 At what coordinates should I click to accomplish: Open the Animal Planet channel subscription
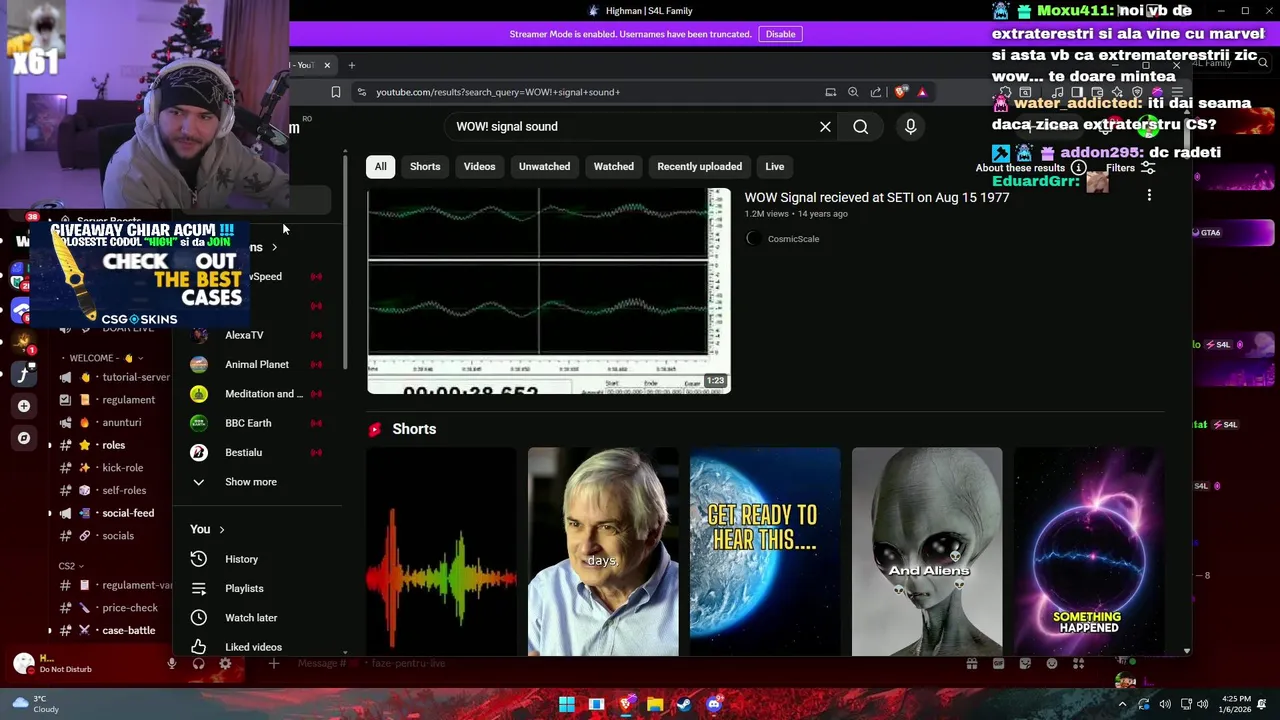257,365
